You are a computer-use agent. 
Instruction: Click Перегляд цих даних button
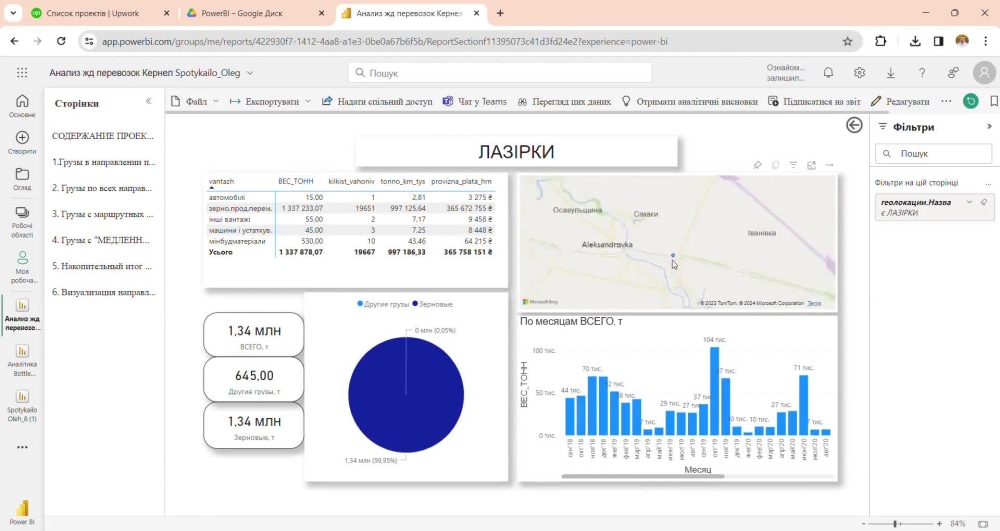tap(564, 101)
